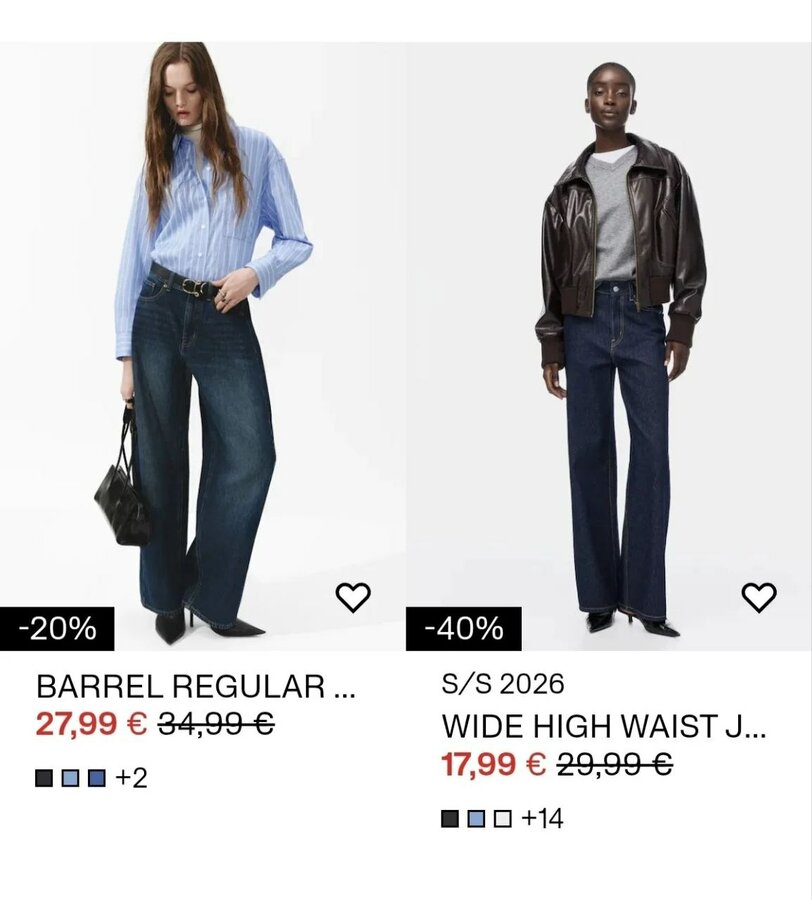Image resolution: width=812 pixels, height=900 pixels.
Task: Click the -20% discount badge
Action: (57, 629)
